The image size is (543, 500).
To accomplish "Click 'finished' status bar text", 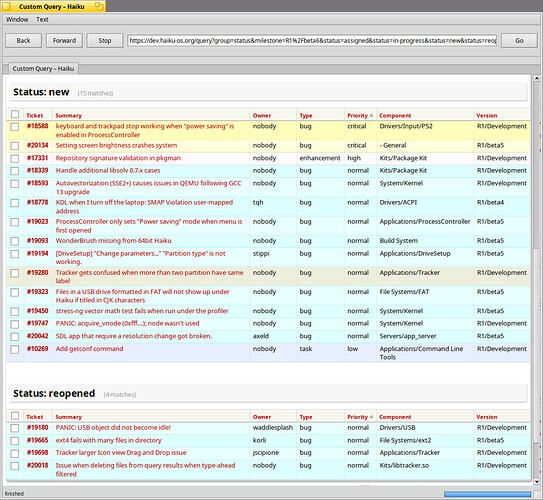I will (x=14, y=494).
